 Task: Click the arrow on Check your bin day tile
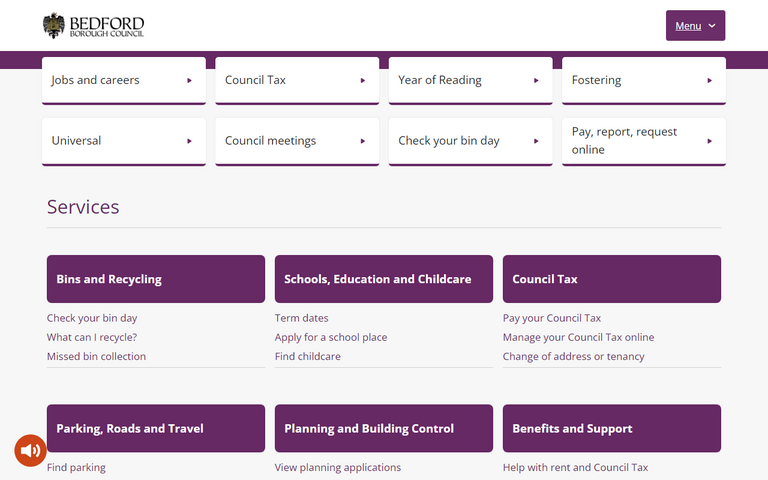536,141
